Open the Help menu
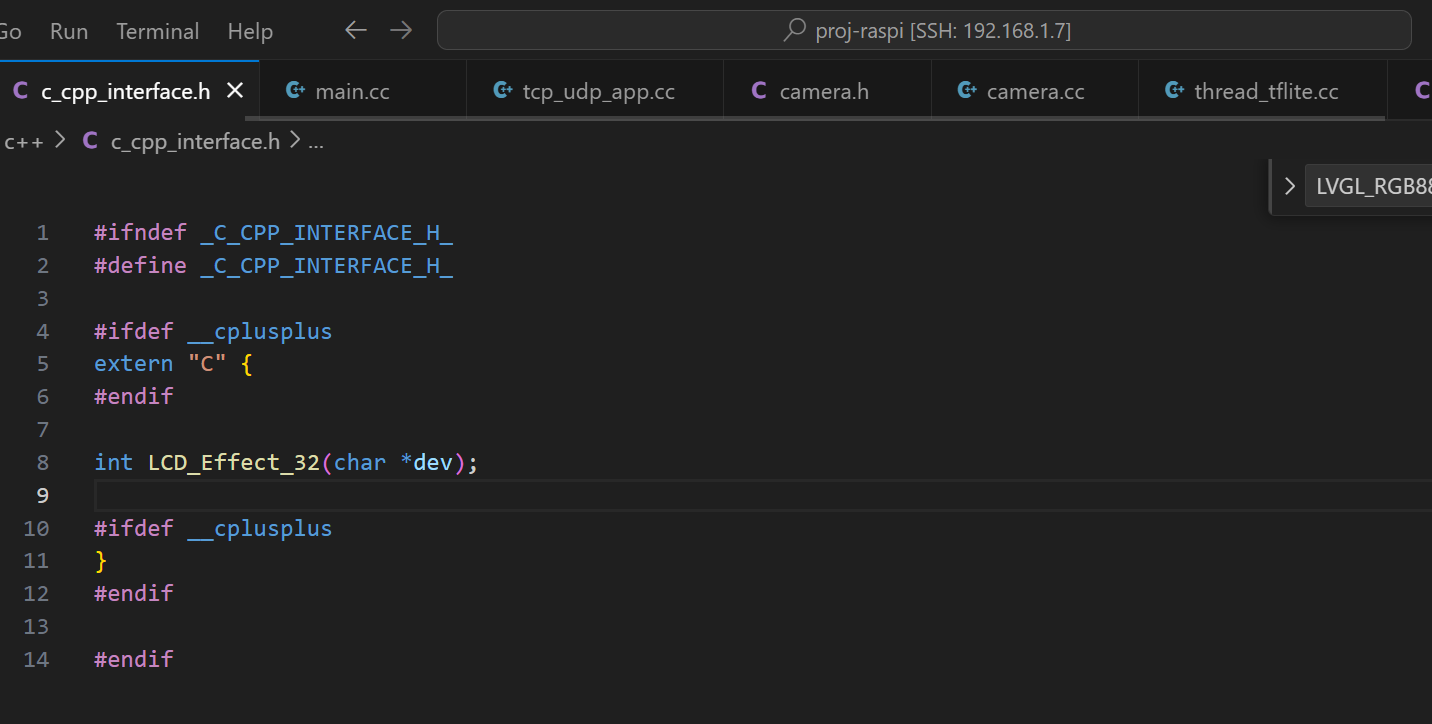The height and width of the screenshot is (724, 1432). [250, 31]
